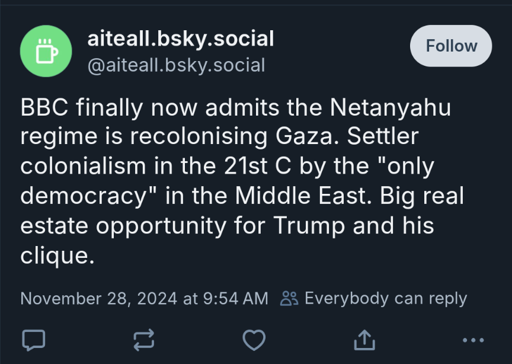Screen dimensions: 512x364
Task: Click the reply speech bubble icon
Action: (34, 340)
